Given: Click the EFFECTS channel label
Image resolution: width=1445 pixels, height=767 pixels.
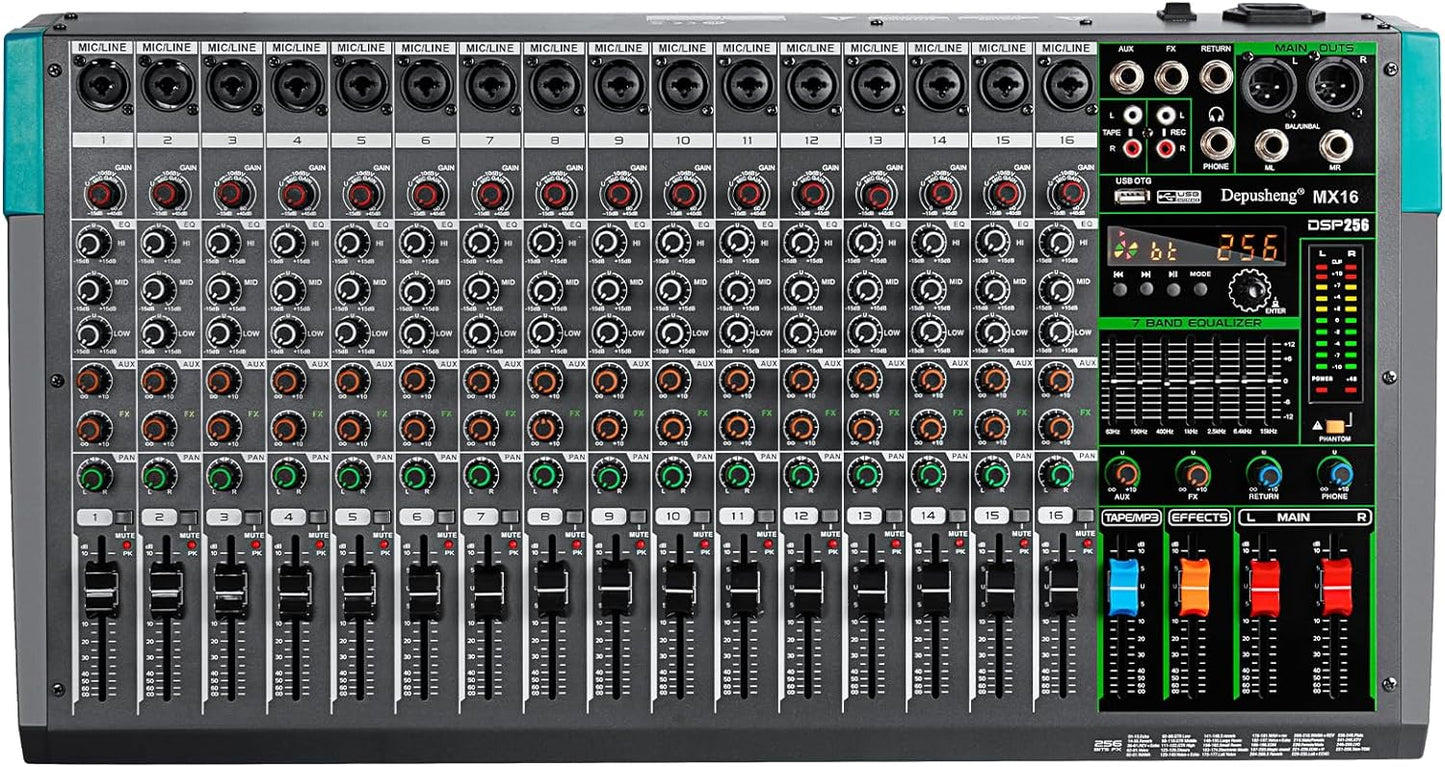Looking at the screenshot, I should [x=1199, y=516].
